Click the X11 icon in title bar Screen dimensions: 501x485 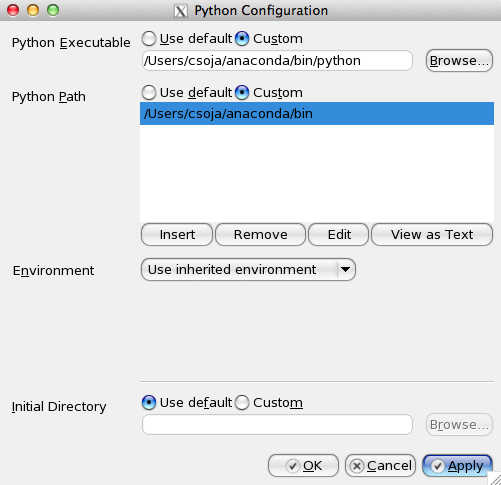click(x=181, y=11)
